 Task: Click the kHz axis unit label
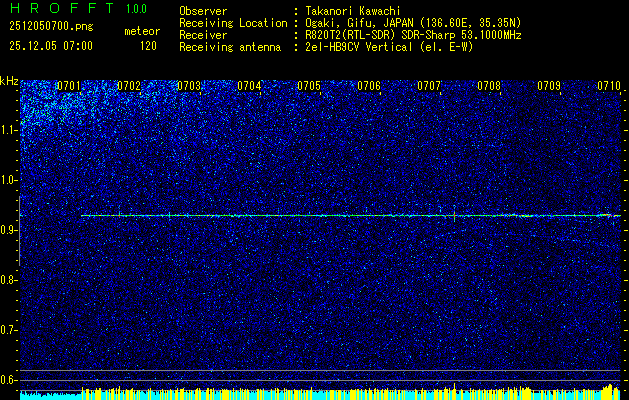pyautogui.click(x=9, y=81)
